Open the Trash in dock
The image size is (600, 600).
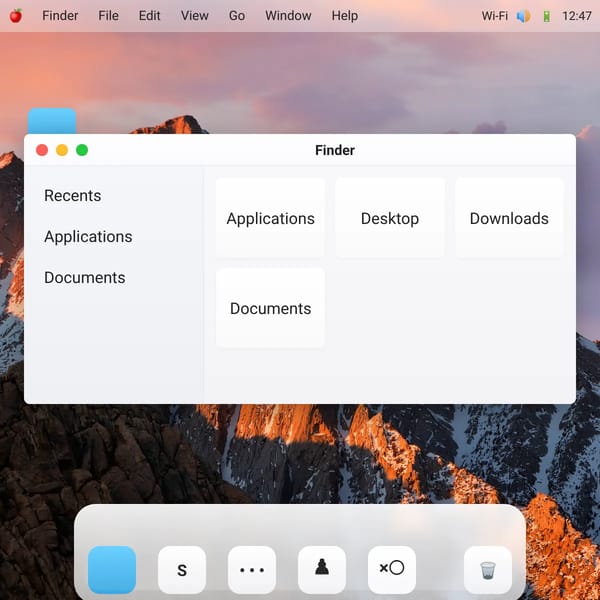point(488,570)
